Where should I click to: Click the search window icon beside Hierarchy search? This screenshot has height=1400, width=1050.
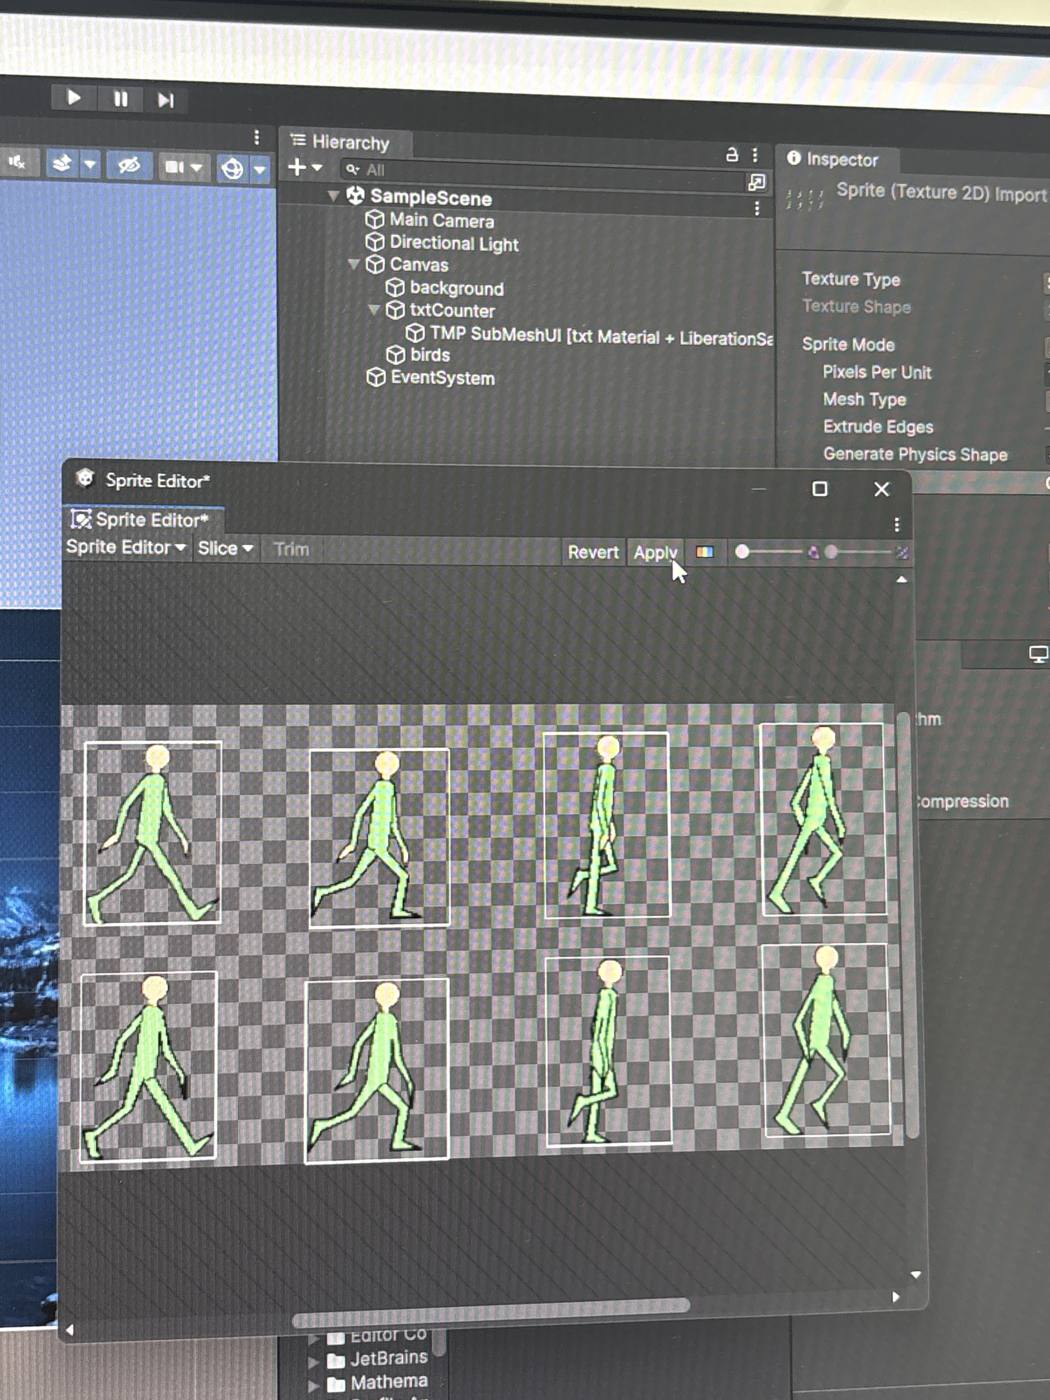coord(757,182)
